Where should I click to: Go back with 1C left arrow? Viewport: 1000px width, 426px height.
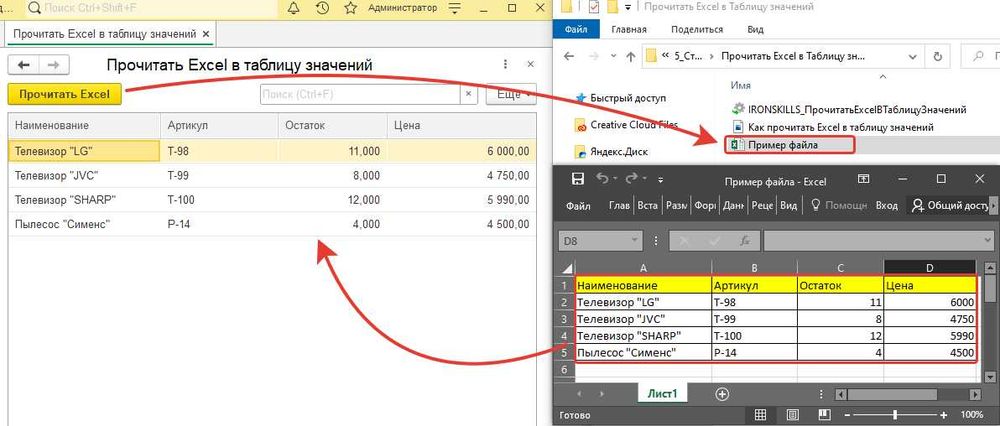[x=24, y=65]
